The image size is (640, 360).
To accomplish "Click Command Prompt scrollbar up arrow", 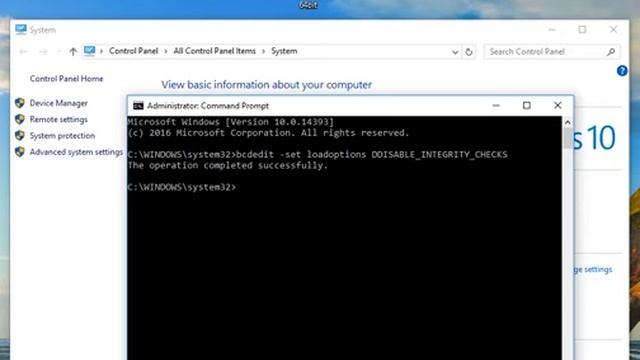I will point(567,122).
